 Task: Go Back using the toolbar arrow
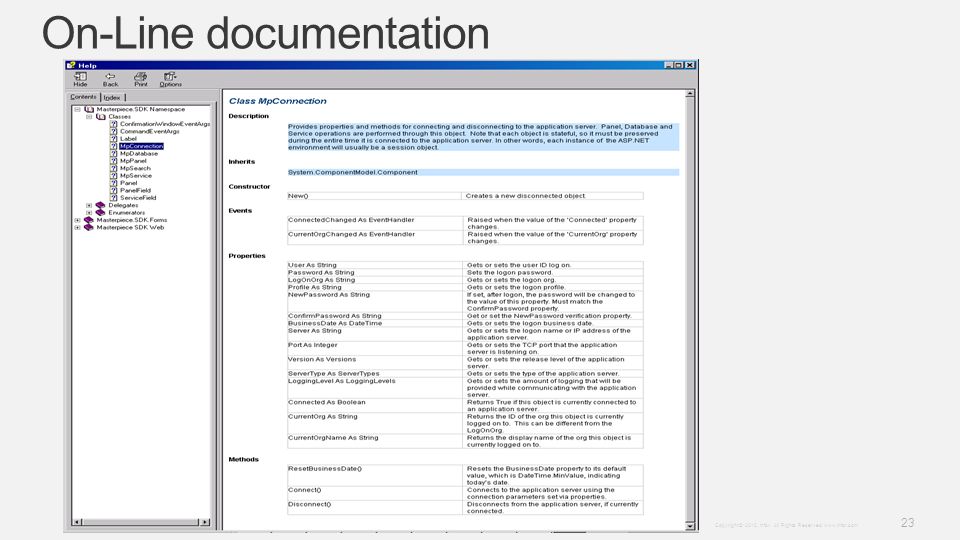(x=110, y=79)
